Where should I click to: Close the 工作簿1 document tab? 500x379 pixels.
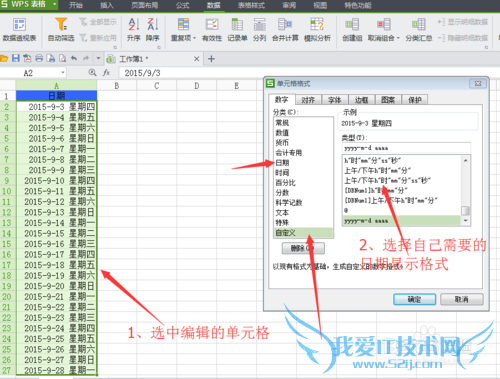point(197,59)
